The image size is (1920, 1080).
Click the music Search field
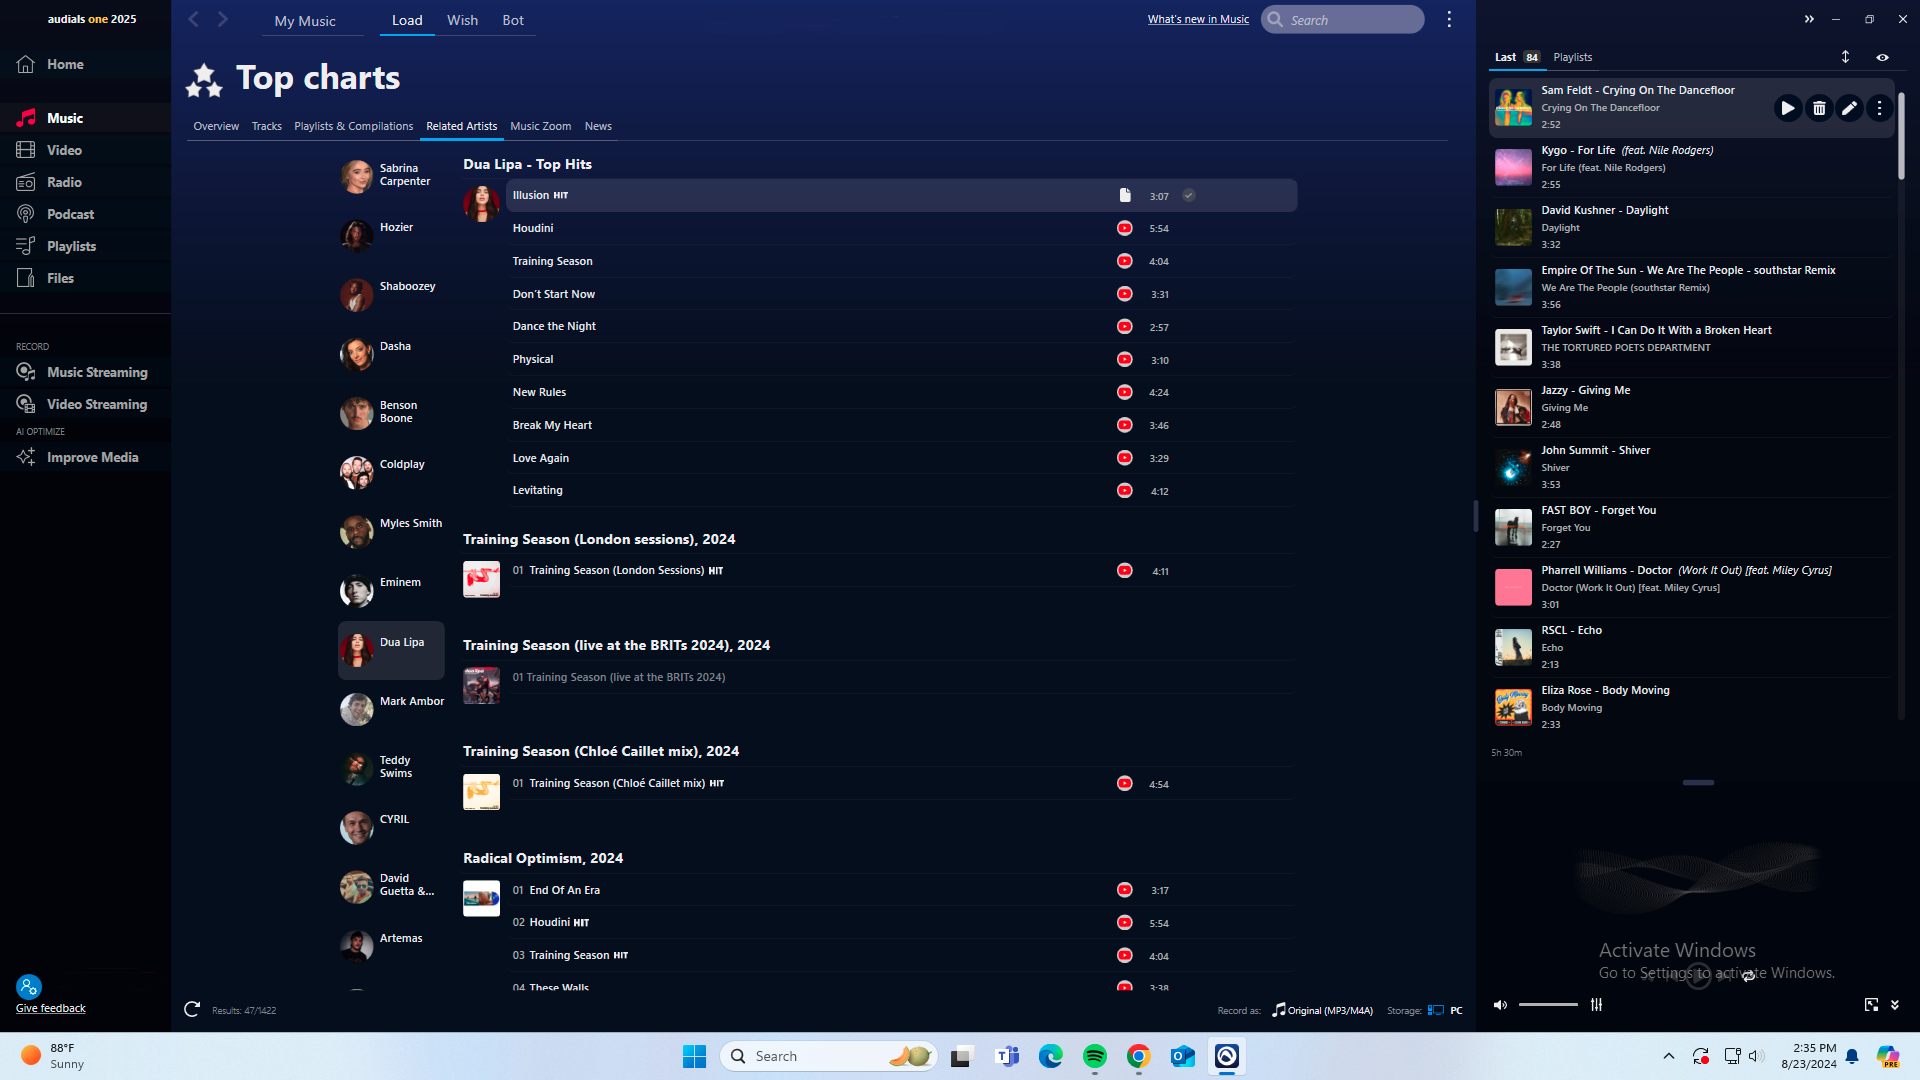coord(1343,19)
